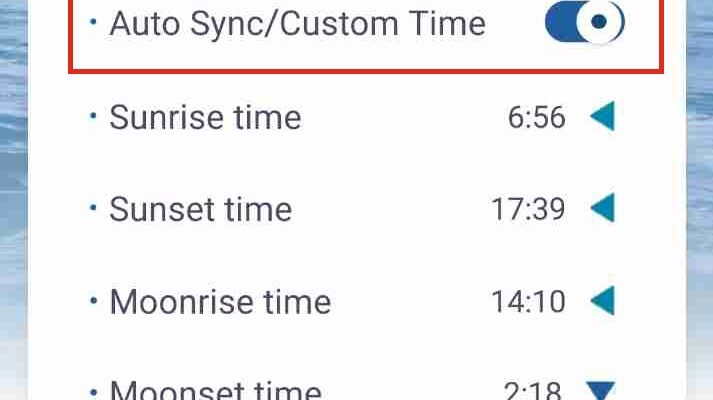Expand the Moonrise time arrow
The height and width of the screenshot is (400, 713).
click(x=601, y=301)
